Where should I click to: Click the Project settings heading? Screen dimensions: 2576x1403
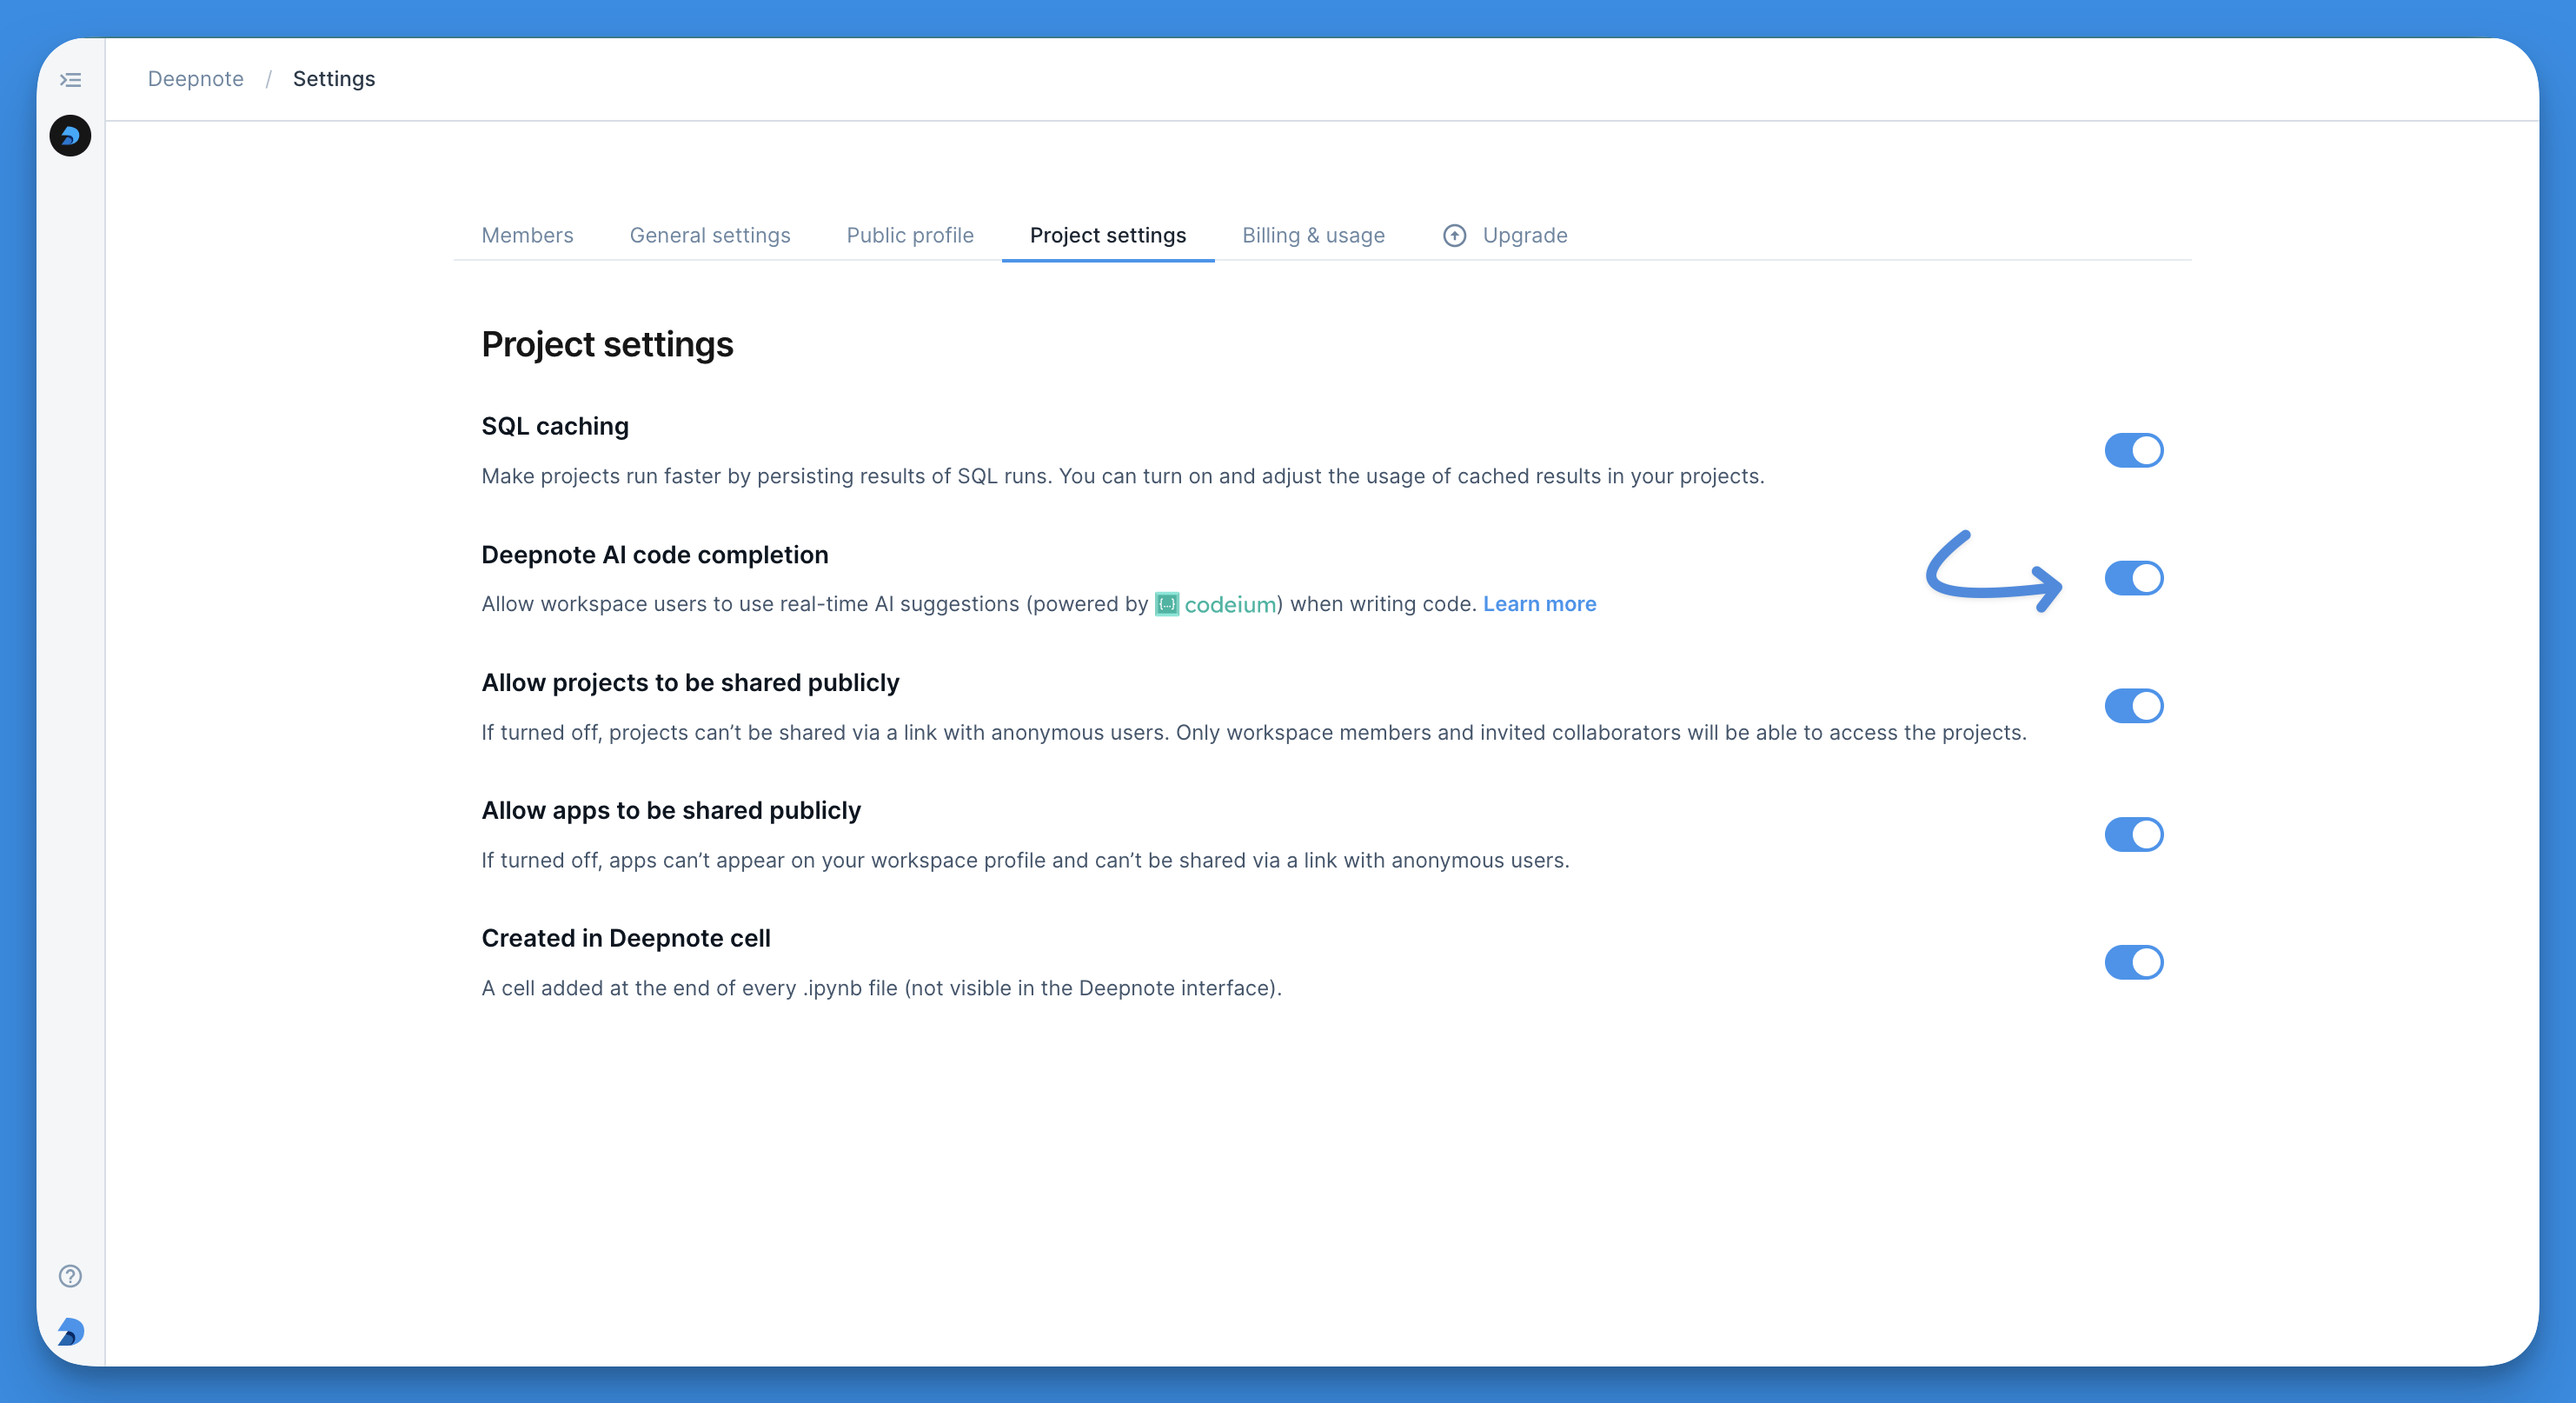click(607, 344)
